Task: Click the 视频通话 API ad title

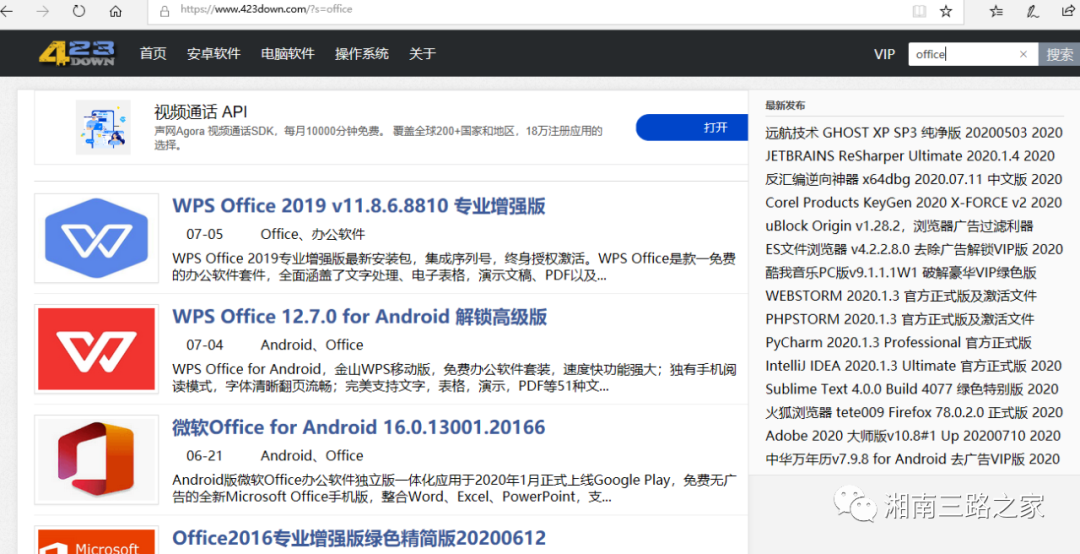Action: coord(200,112)
